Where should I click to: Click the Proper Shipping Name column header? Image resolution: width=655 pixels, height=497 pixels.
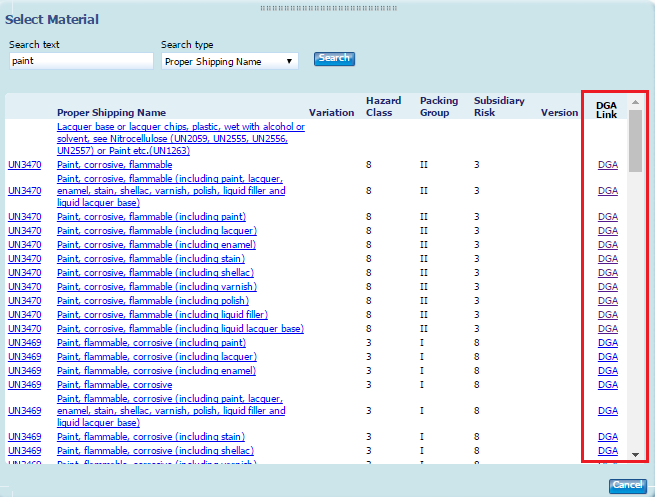pos(111,113)
